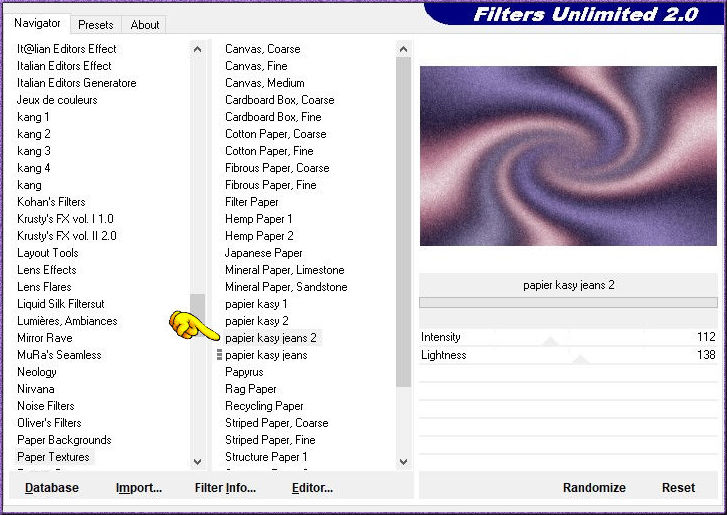Click the Import... button
Image resolution: width=727 pixels, height=515 pixels.
coord(139,488)
